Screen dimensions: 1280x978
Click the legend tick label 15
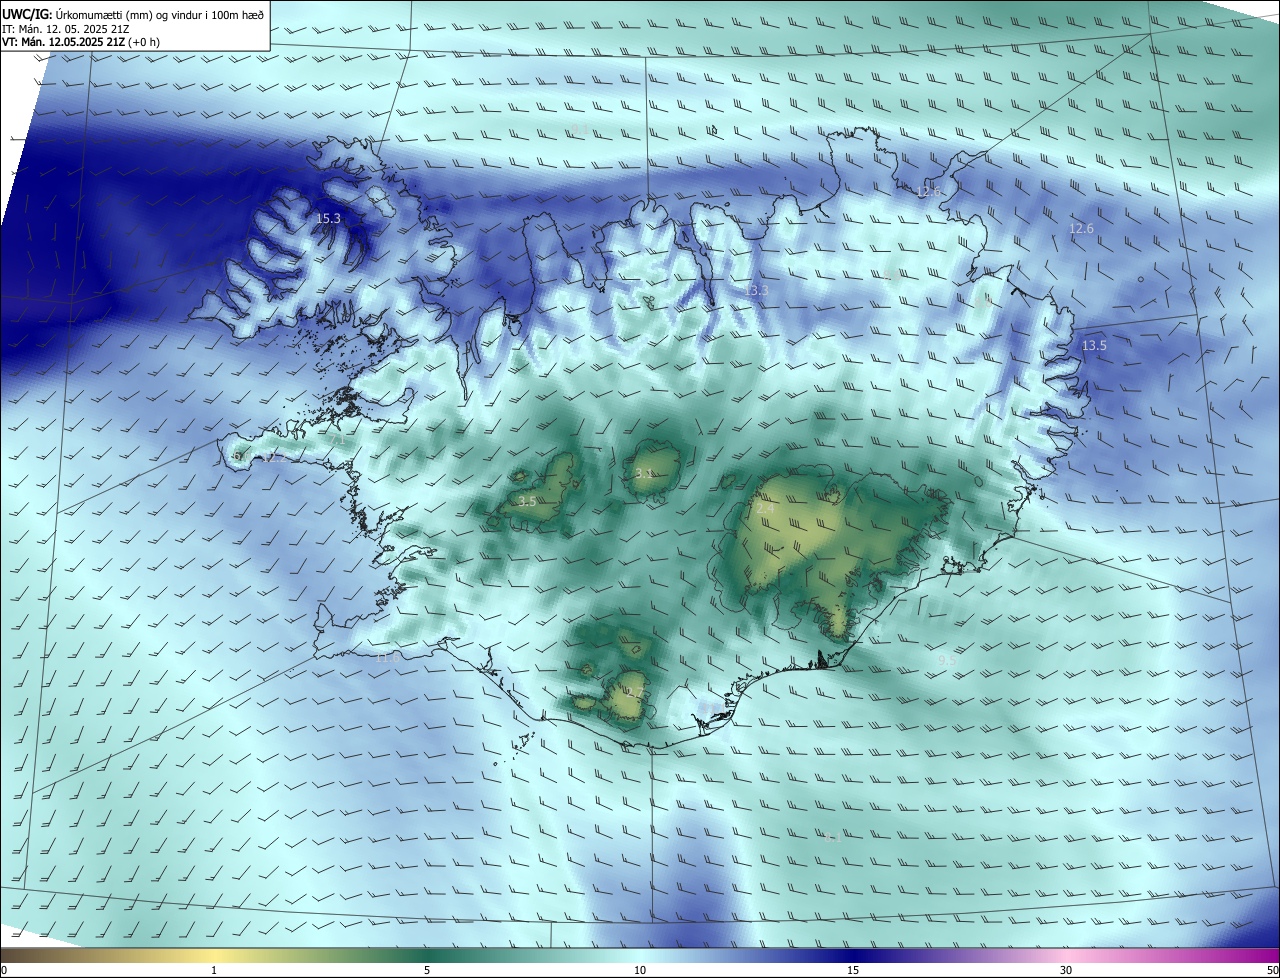[853, 970]
